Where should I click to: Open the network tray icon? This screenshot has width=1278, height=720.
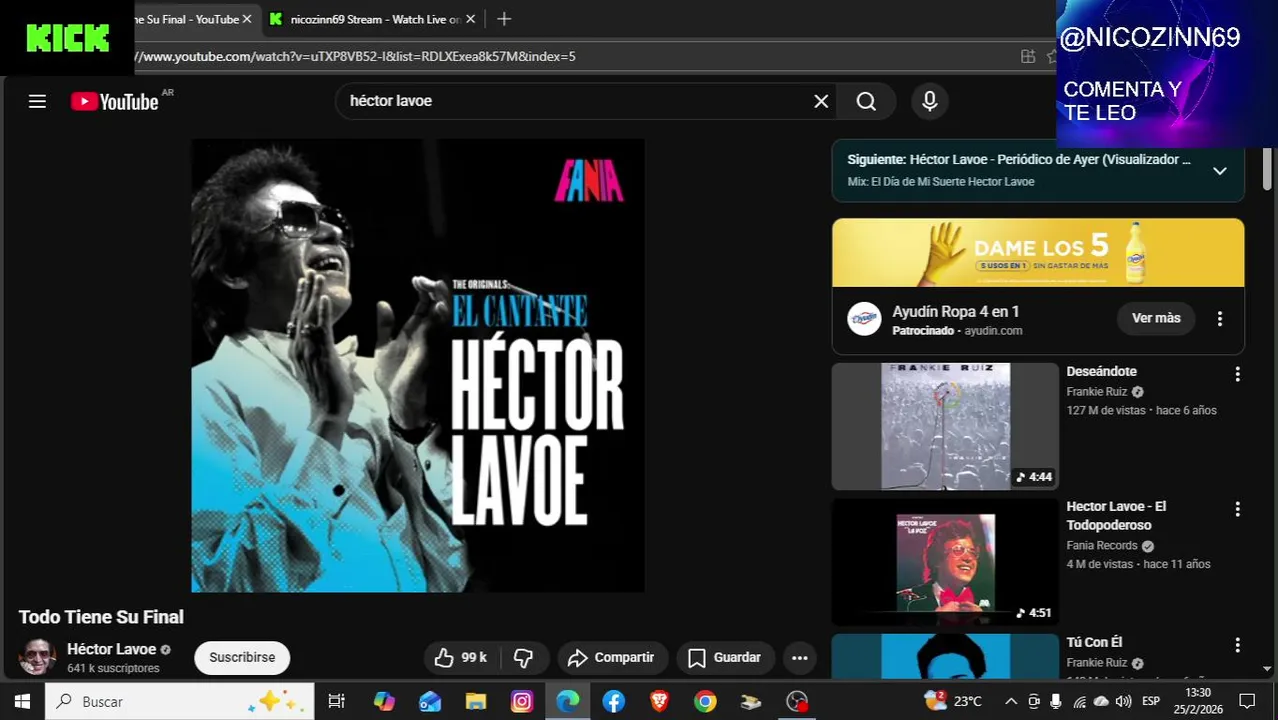coord(1079,701)
